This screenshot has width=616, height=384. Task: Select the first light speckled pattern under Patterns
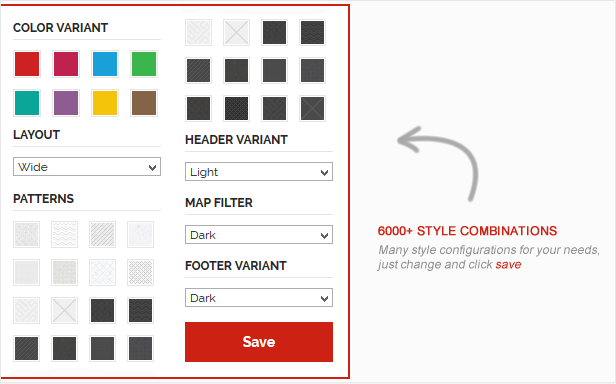tap(26, 234)
